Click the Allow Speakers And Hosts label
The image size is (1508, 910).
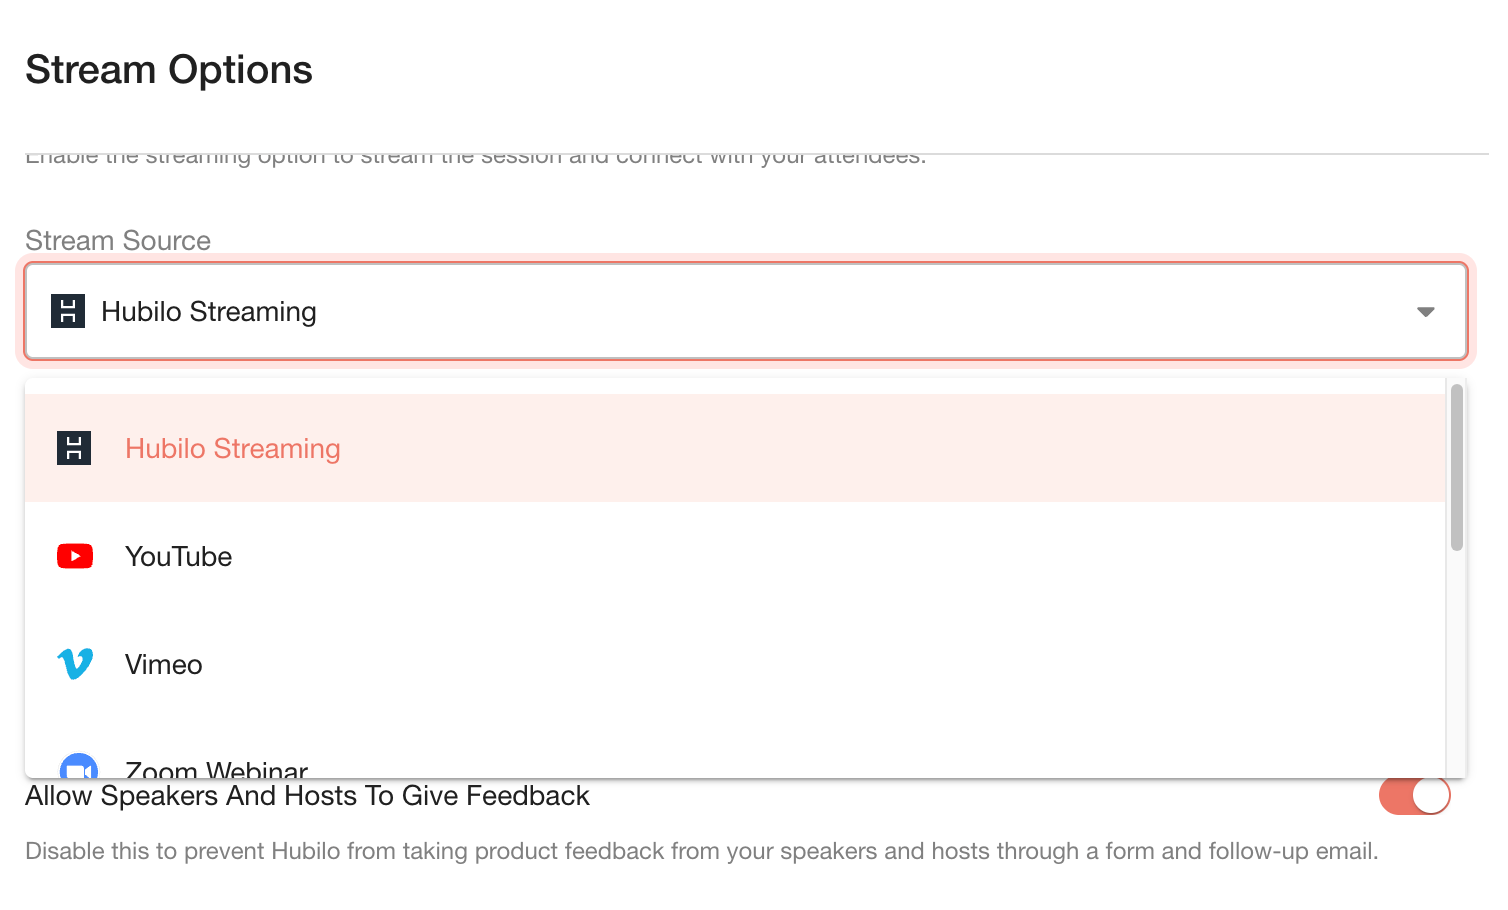pyautogui.click(x=307, y=797)
